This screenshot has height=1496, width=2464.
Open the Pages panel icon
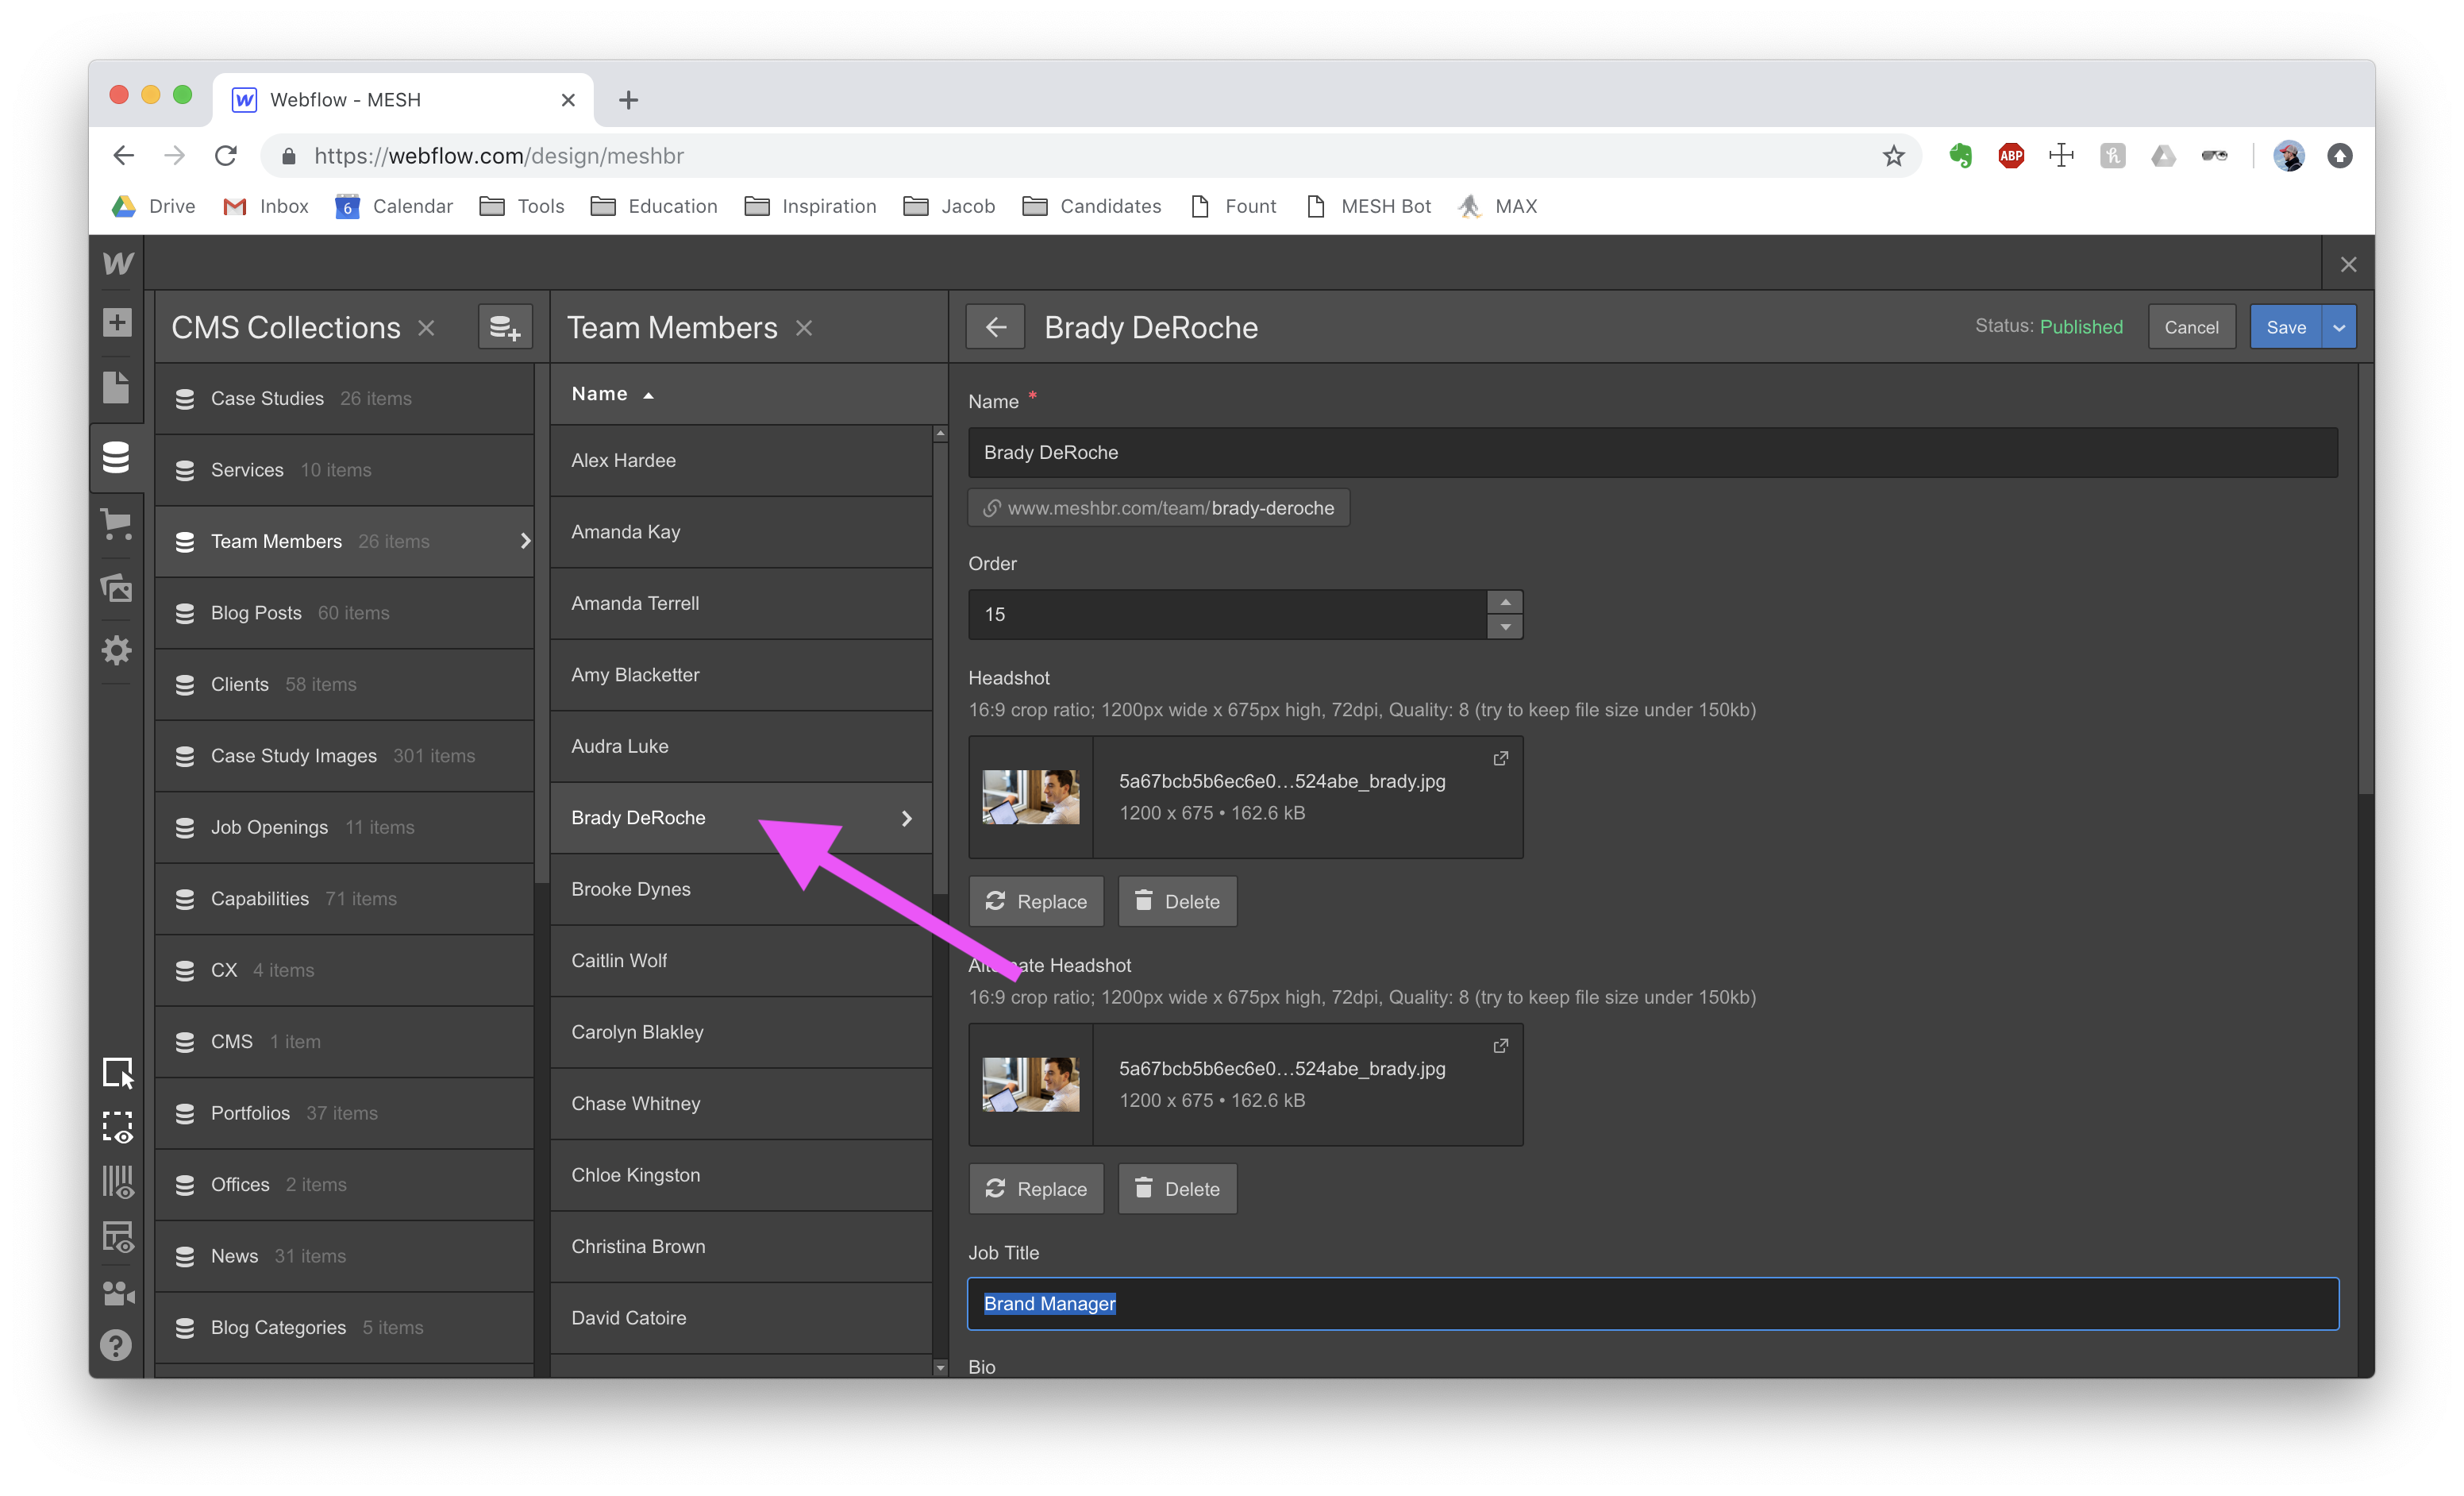point(117,388)
